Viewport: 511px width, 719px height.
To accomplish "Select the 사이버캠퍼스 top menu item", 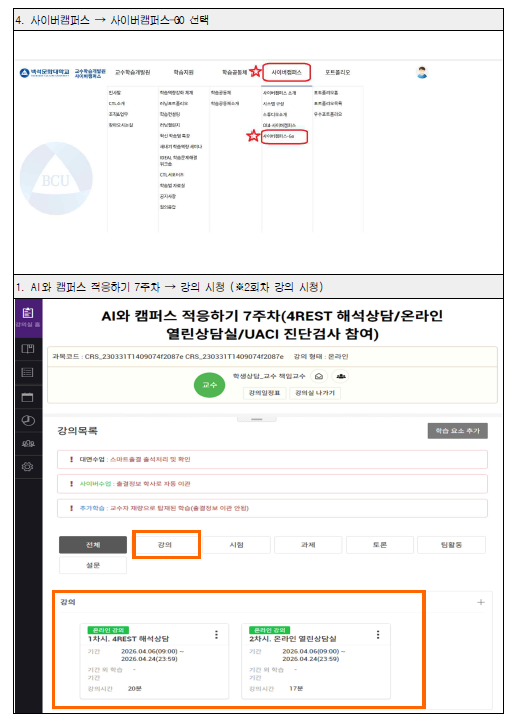I will (287, 72).
